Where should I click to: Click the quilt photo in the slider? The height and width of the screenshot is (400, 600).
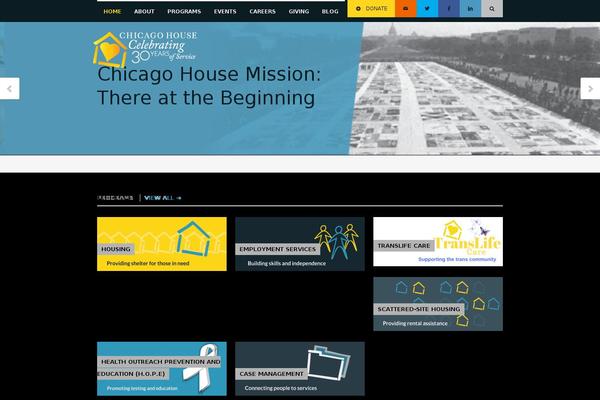(474, 88)
